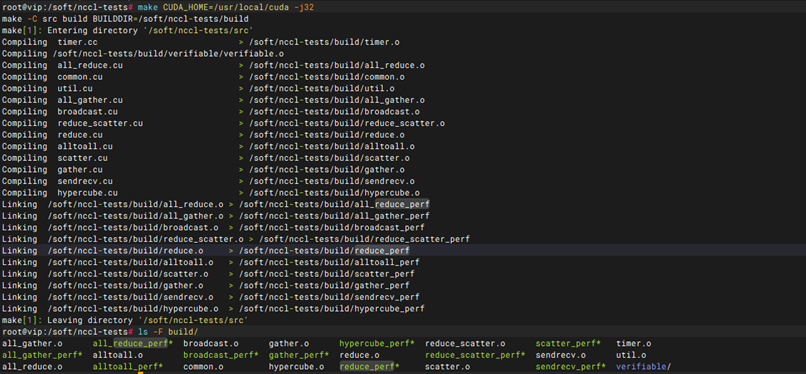Screen dimensions: 806x374
Task: Click /soft/nccl-tests/build/gather_perf in the Linking line
Action: pos(324,286)
